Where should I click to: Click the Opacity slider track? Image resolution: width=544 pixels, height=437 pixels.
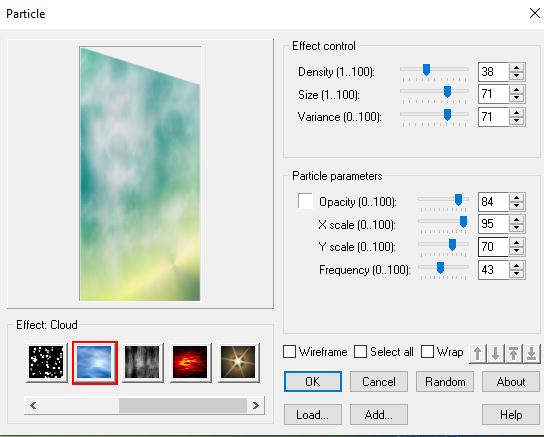pyautogui.click(x=443, y=199)
